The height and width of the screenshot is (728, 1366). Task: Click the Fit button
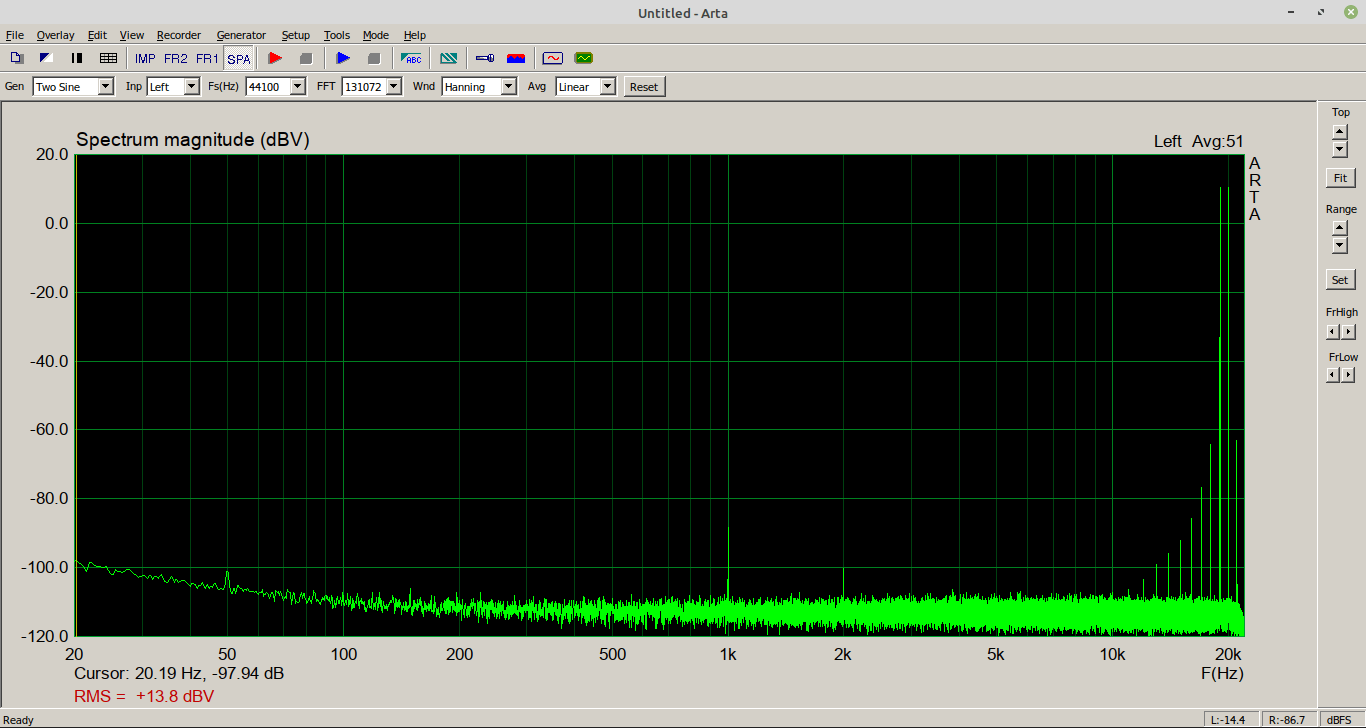click(x=1340, y=178)
